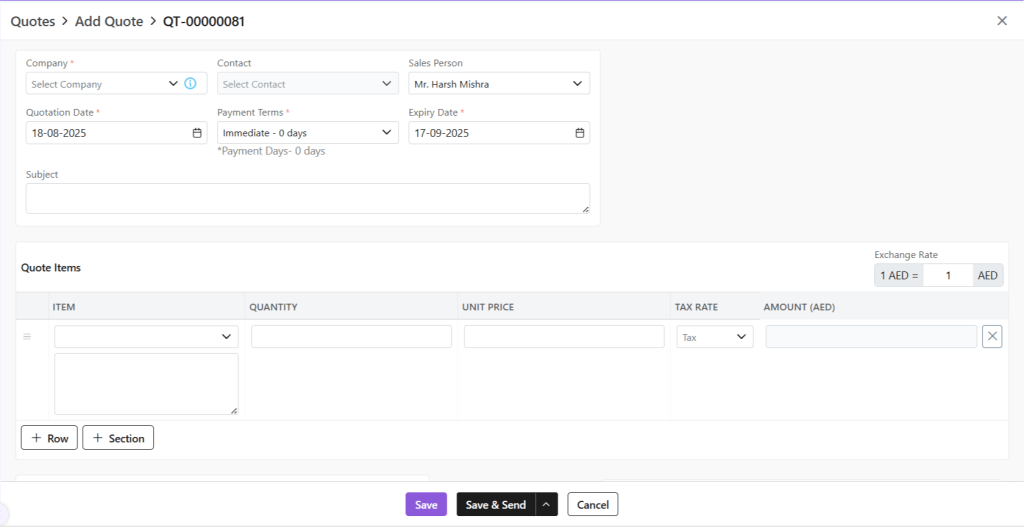The width and height of the screenshot is (1024, 527).
Task: Open the Sales Person dropdown
Action: (498, 84)
